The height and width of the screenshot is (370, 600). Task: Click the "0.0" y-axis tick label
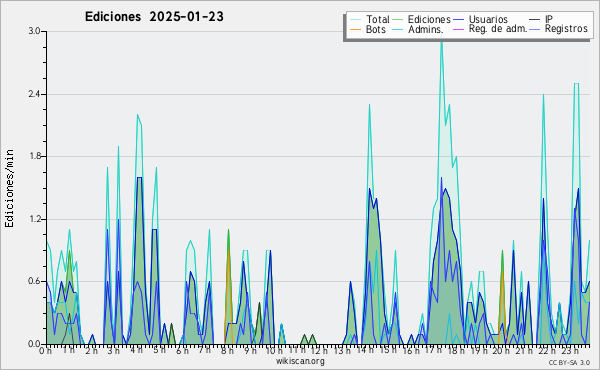[35, 344]
